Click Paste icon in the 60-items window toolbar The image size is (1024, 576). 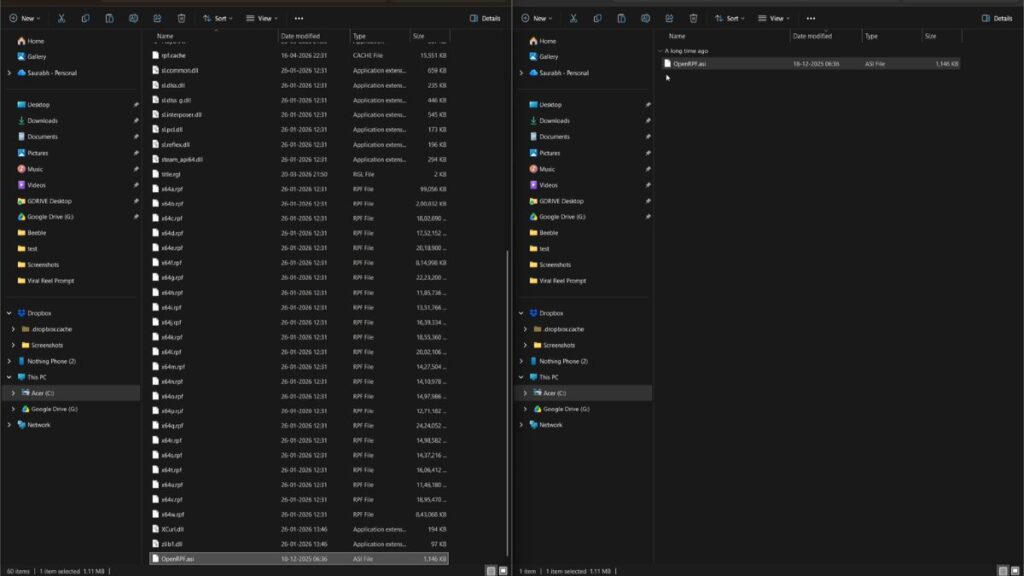click(109, 18)
